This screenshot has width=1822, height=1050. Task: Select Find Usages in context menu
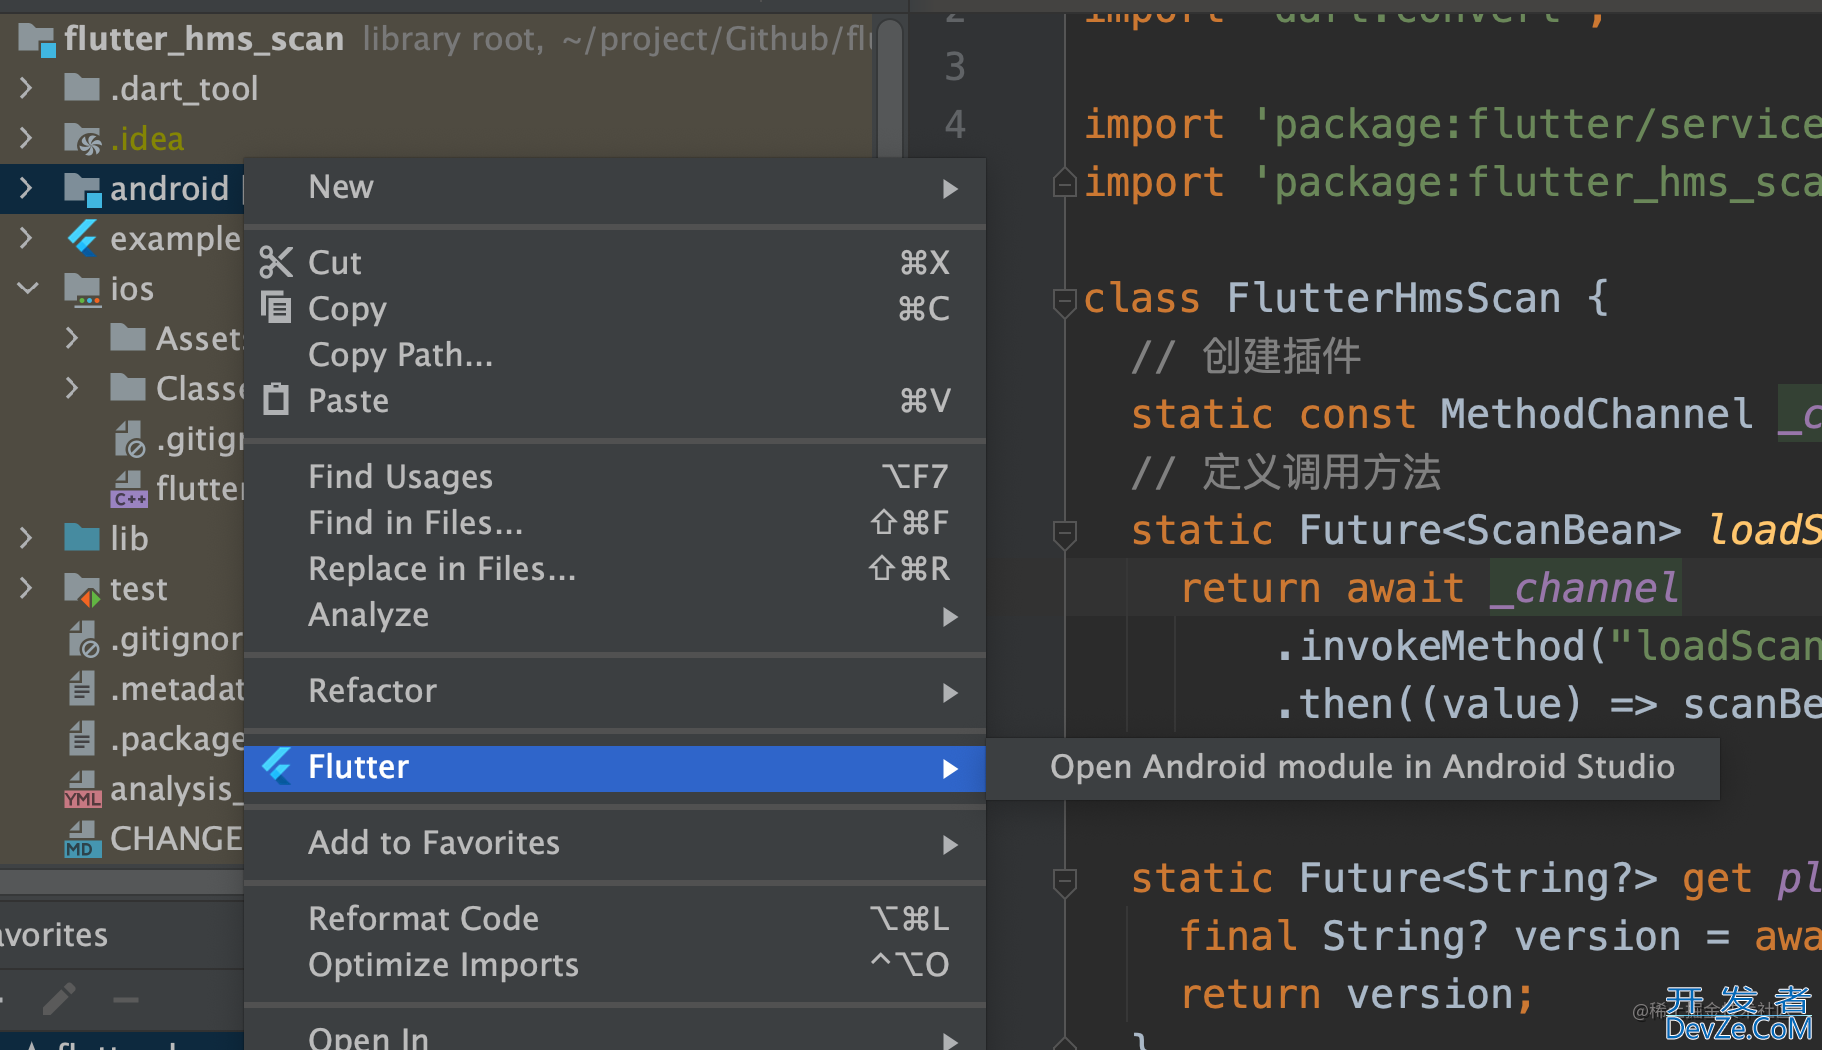(614, 476)
